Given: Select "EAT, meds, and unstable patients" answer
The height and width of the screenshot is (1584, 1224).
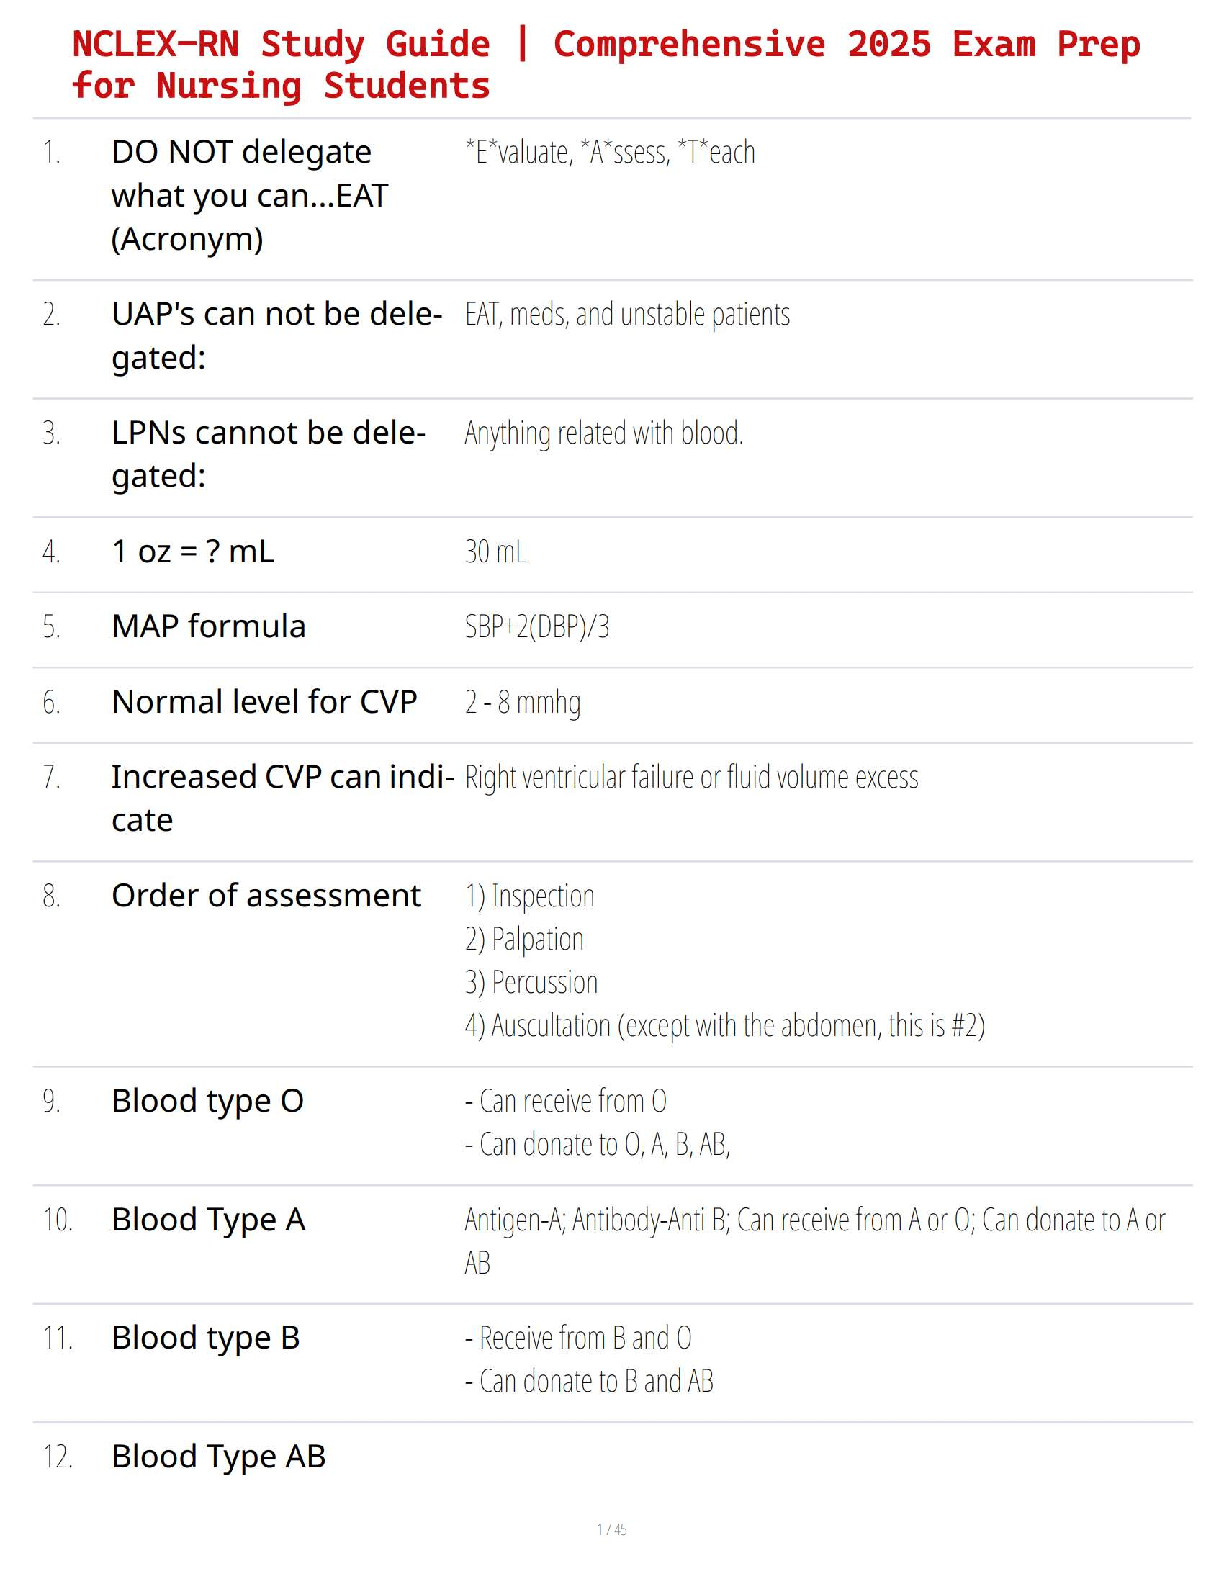Looking at the screenshot, I should point(627,315).
